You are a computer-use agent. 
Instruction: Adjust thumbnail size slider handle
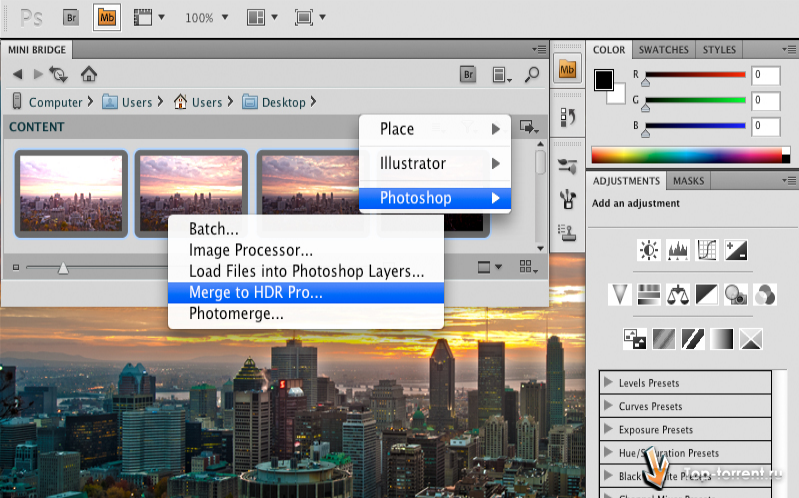(63, 268)
